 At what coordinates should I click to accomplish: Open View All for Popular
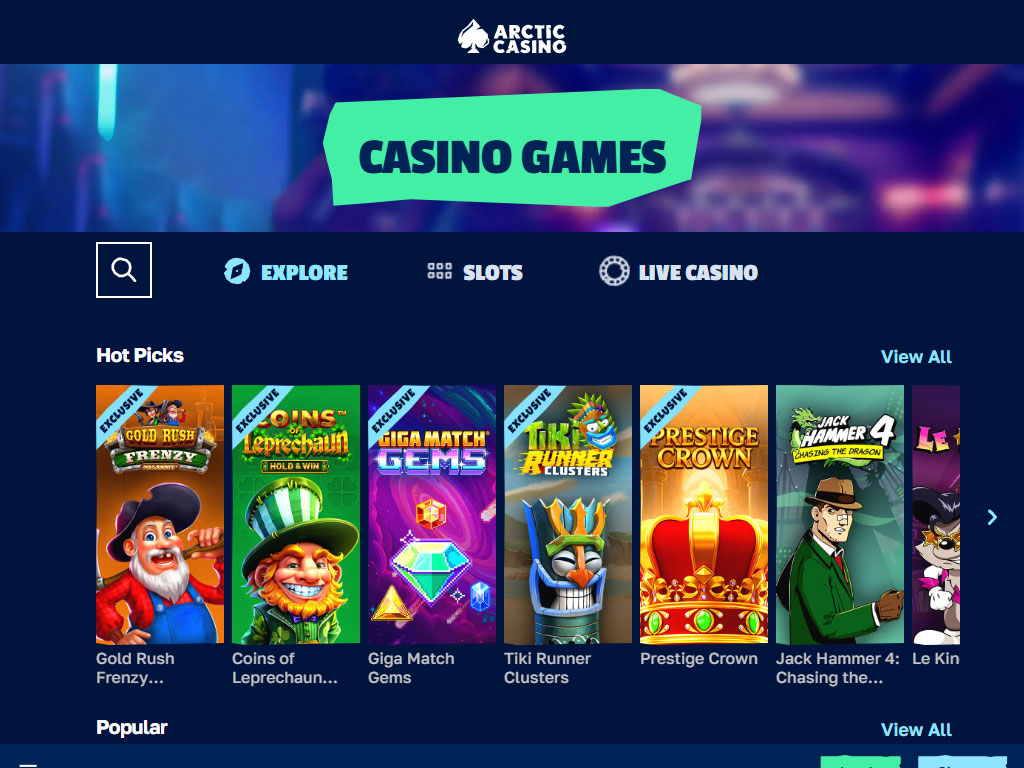pos(916,729)
